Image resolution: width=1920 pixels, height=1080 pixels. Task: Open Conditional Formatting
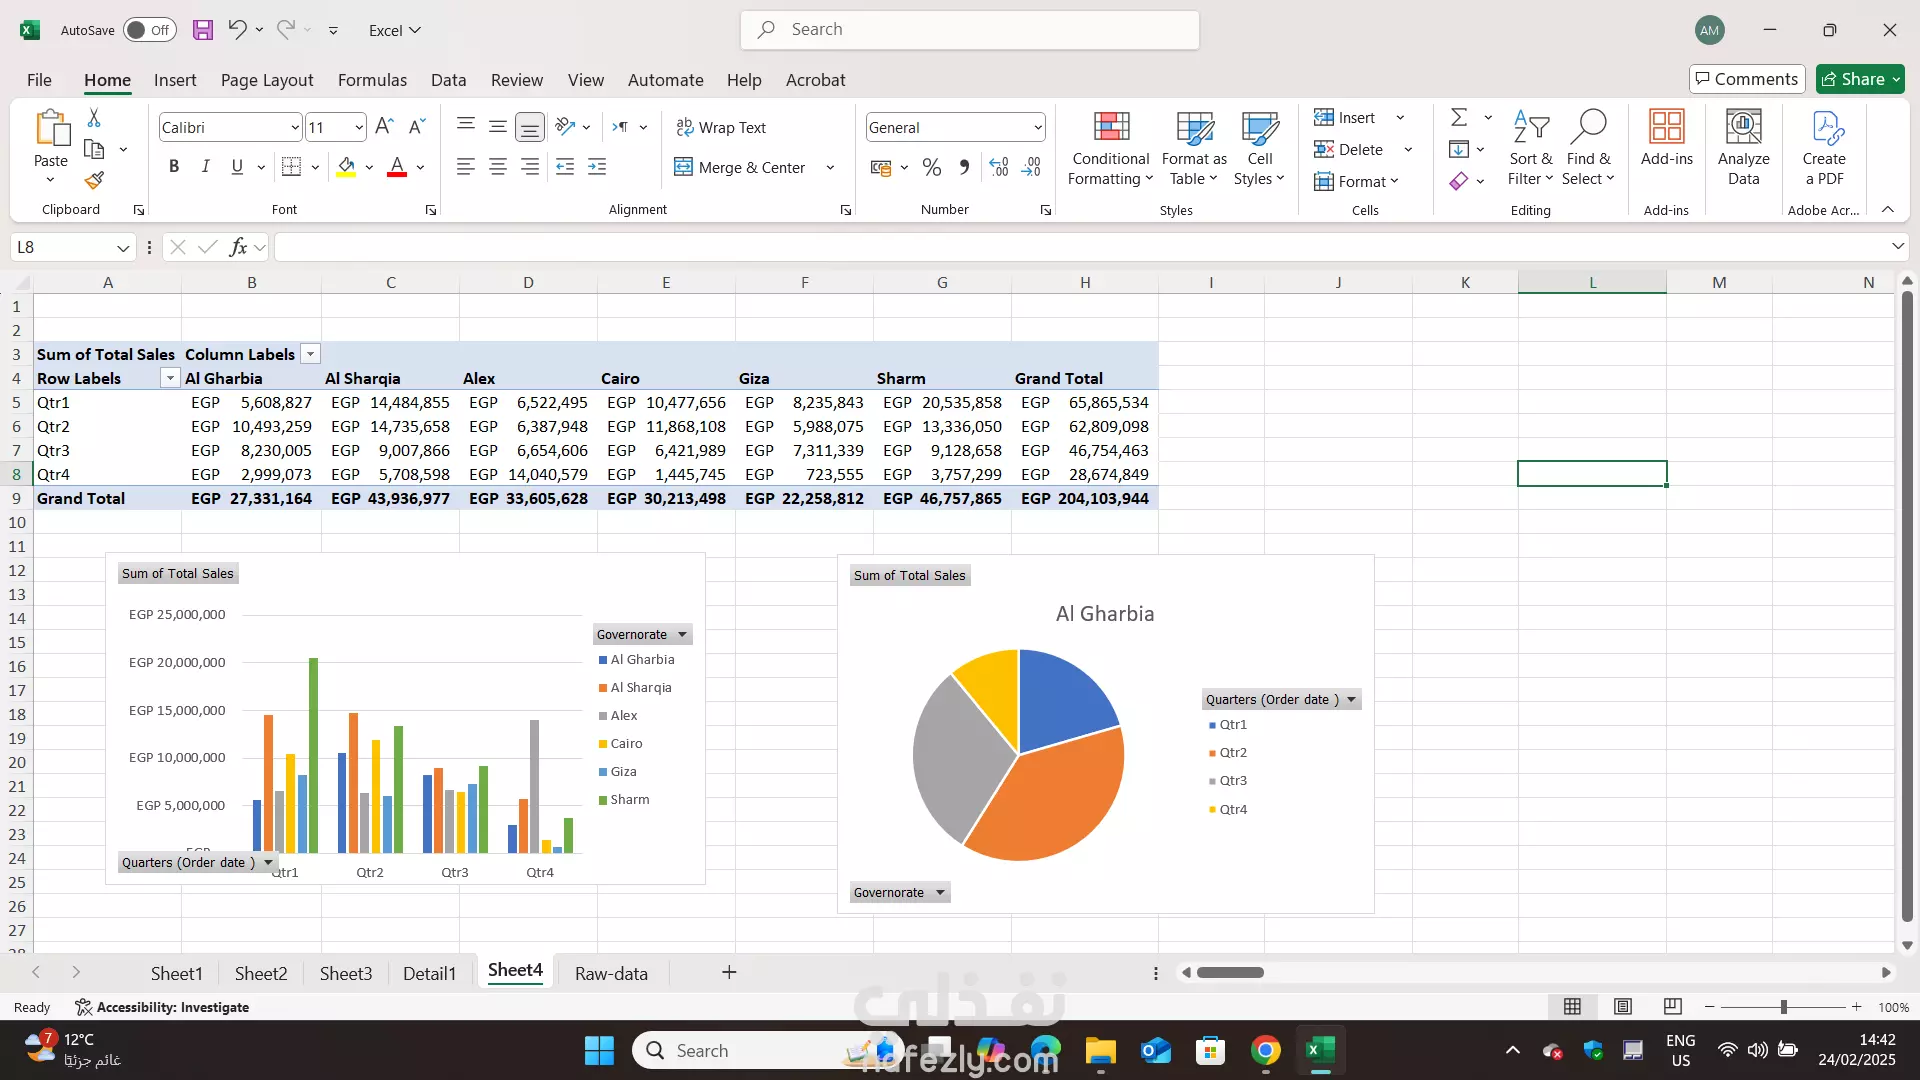point(1111,148)
